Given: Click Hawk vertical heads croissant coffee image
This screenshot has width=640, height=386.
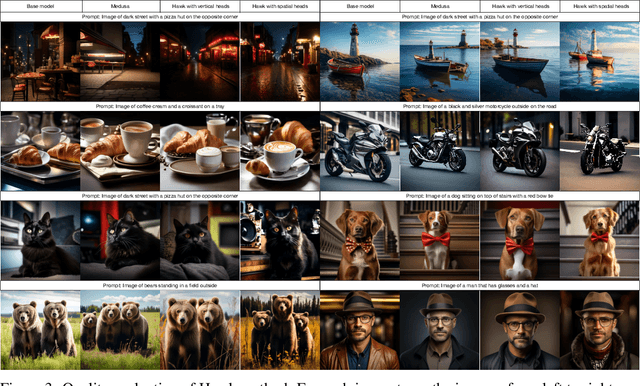Looking at the screenshot, I should click(200, 151).
